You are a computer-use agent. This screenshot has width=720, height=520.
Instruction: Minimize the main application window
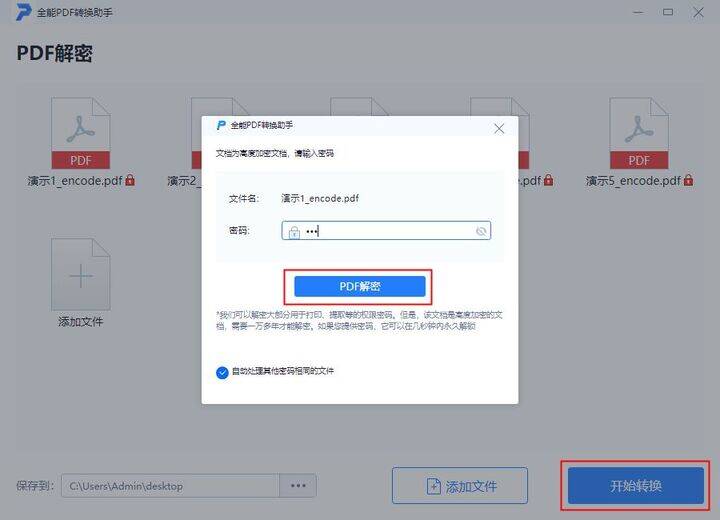coord(638,12)
